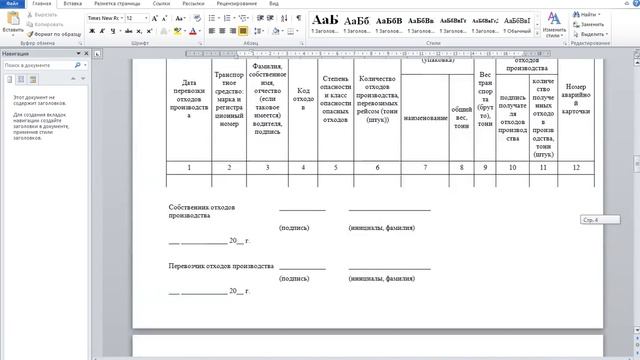Switch to the View (Вид) tab
The height and width of the screenshot is (360, 640).
point(274,4)
